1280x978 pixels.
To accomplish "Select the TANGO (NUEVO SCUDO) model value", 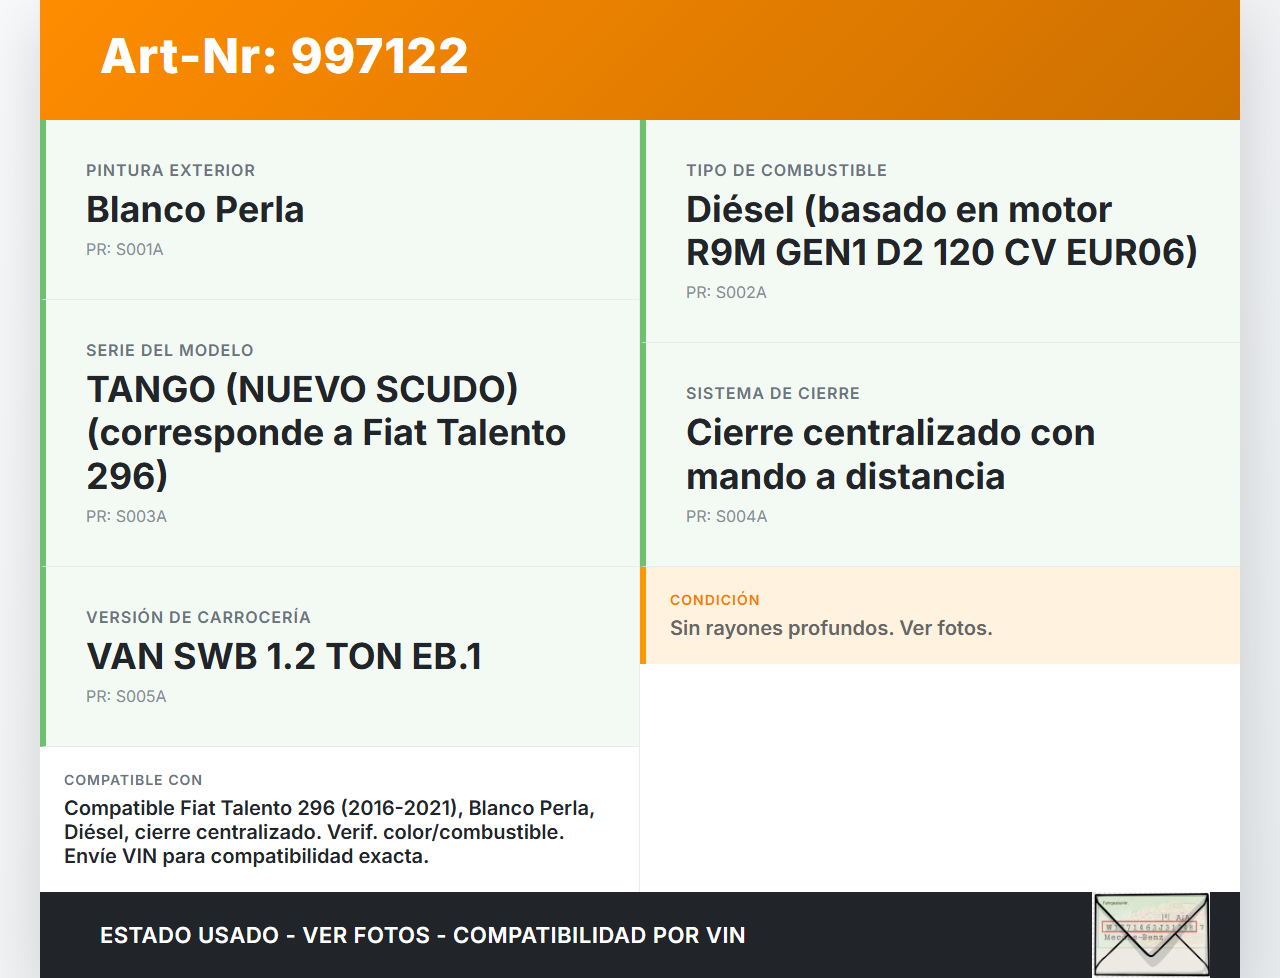I will tap(326, 433).
